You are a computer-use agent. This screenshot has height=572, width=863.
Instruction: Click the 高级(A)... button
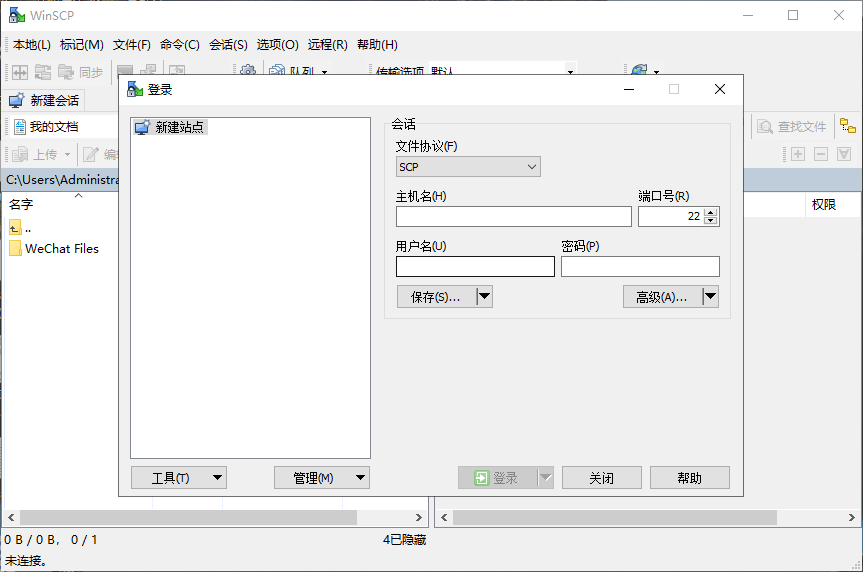point(663,297)
